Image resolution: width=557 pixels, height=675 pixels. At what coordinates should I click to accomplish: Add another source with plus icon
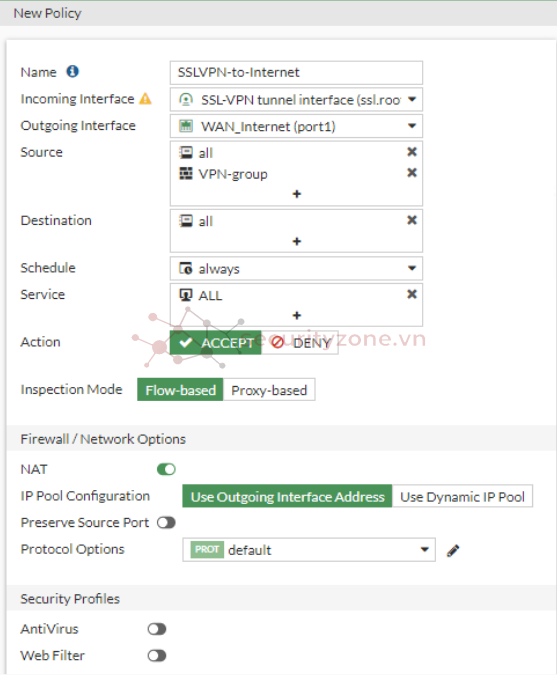(x=297, y=194)
